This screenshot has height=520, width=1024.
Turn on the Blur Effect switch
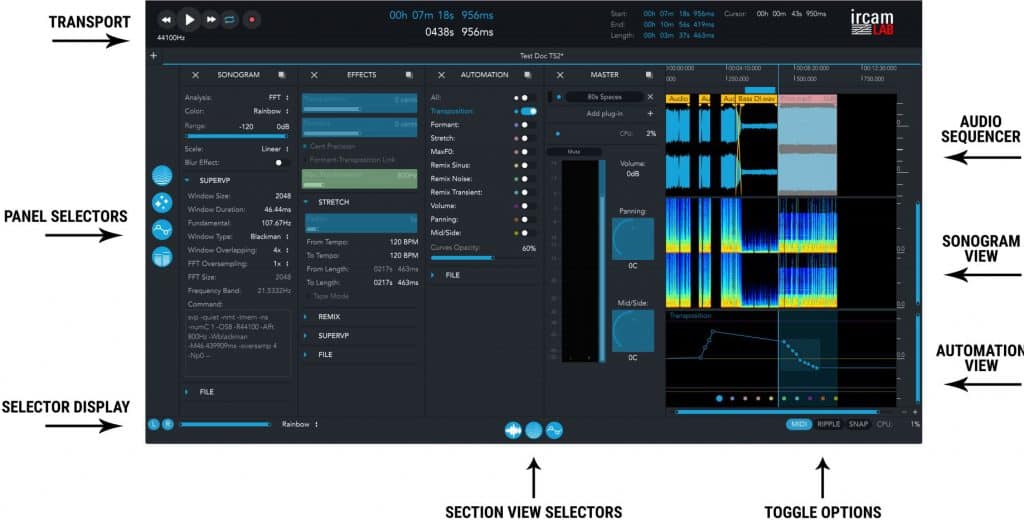point(283,163)
